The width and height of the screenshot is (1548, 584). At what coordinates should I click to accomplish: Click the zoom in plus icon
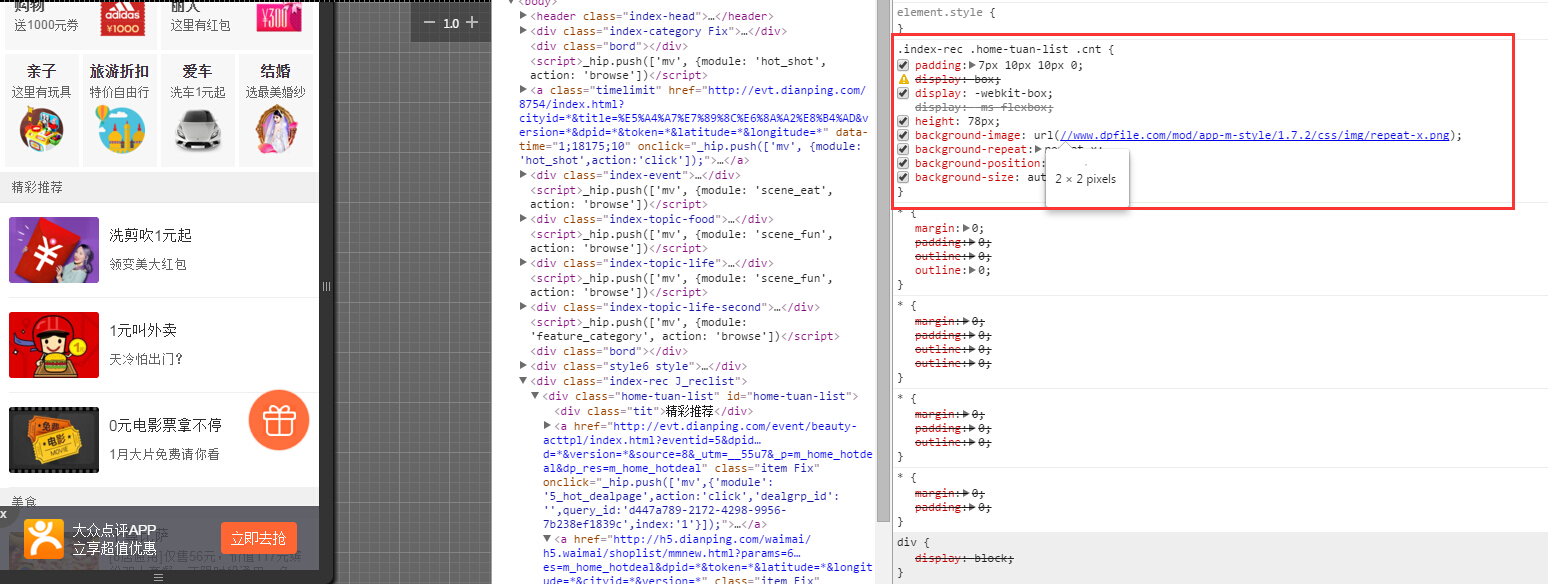coord(473,22)
